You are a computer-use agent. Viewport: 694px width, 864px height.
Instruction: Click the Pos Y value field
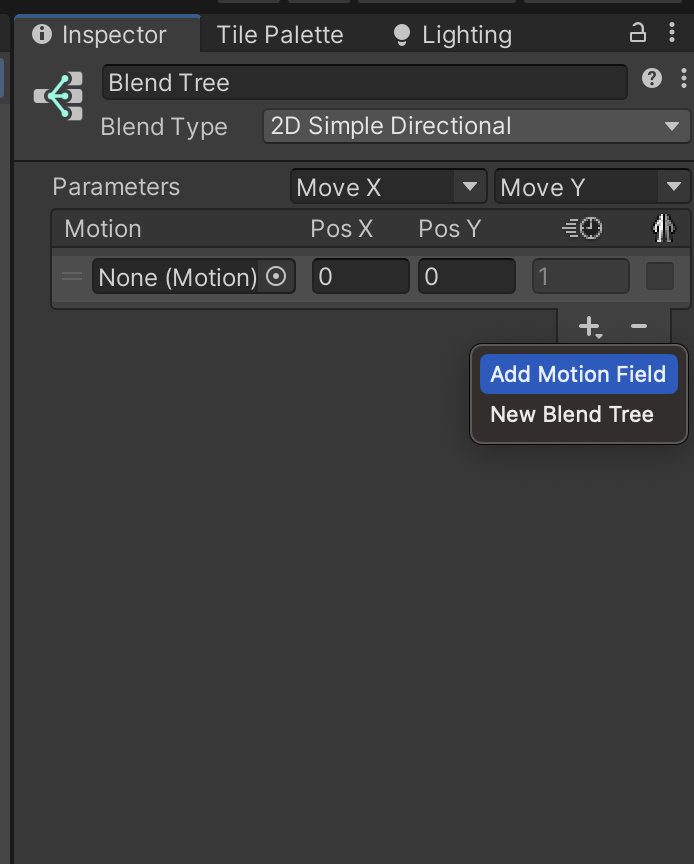467,277
